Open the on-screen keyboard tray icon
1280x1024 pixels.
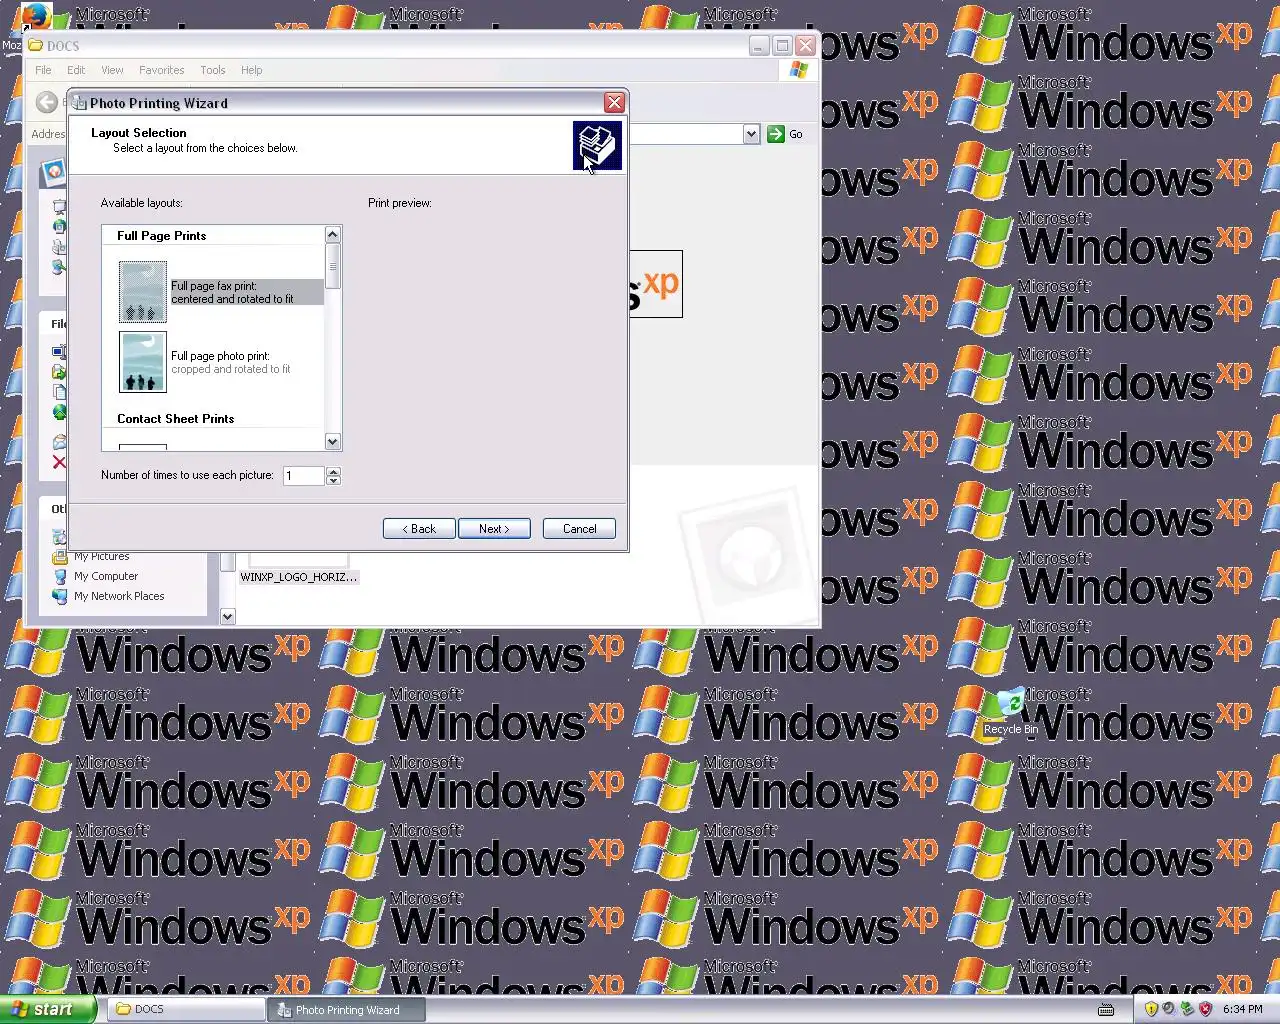point(1106,1009)
